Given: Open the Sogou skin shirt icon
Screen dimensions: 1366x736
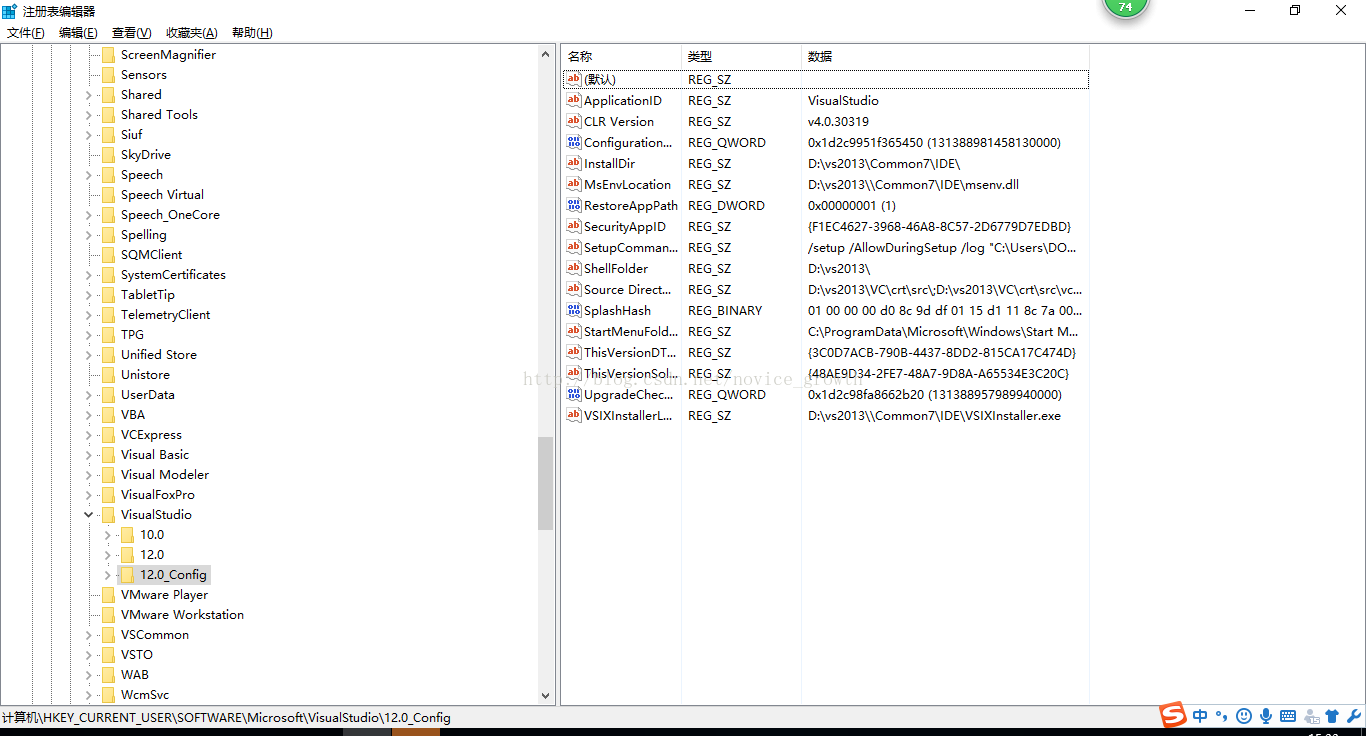Looking at the screenshot, I should [1332, 716].
